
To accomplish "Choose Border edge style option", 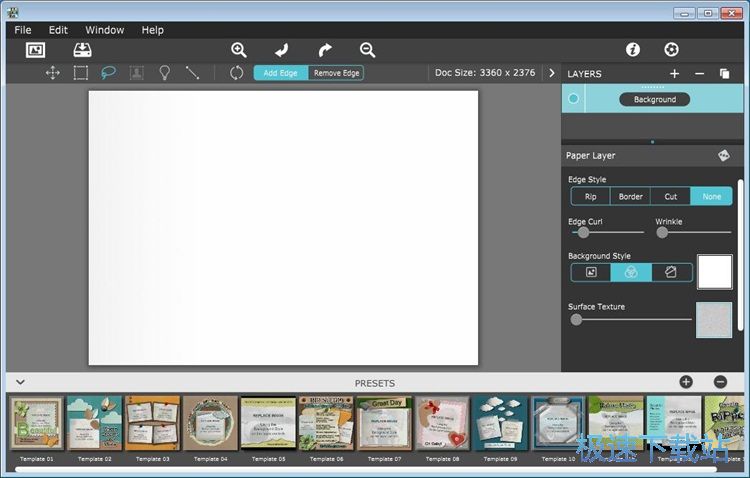I will click(x=630, y=197).
